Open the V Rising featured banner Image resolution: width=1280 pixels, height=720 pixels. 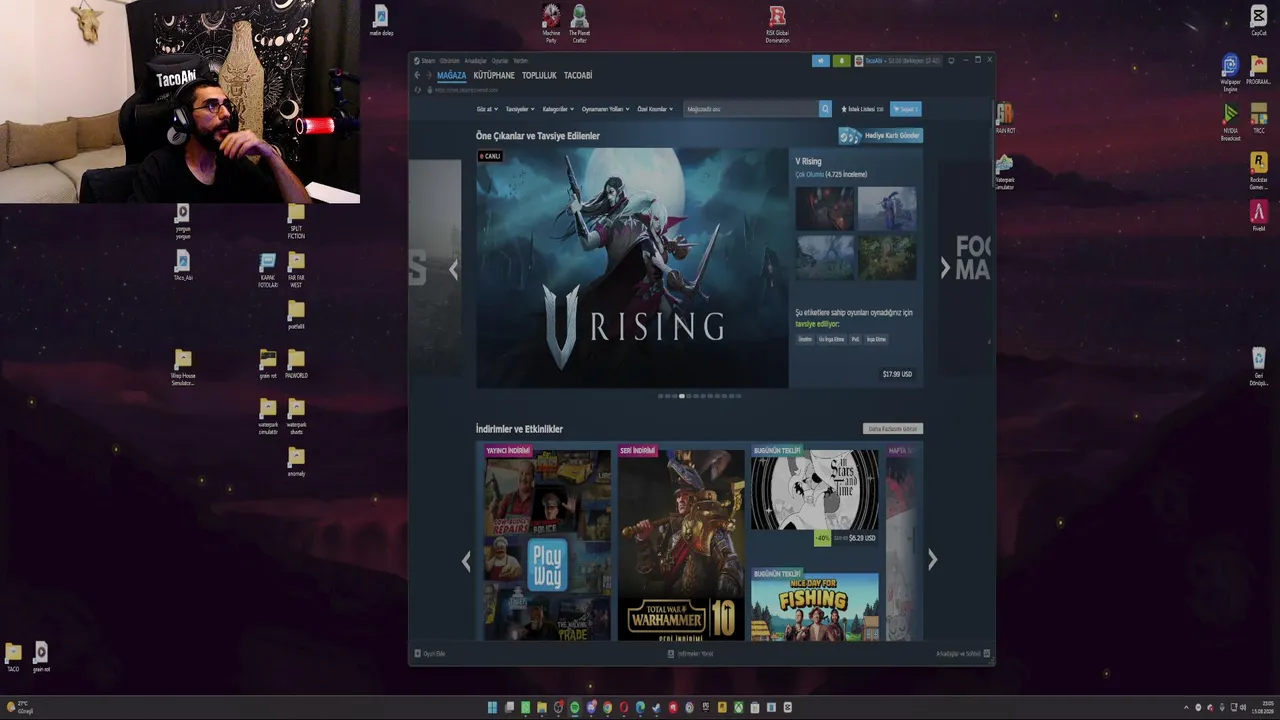[632, 268]
